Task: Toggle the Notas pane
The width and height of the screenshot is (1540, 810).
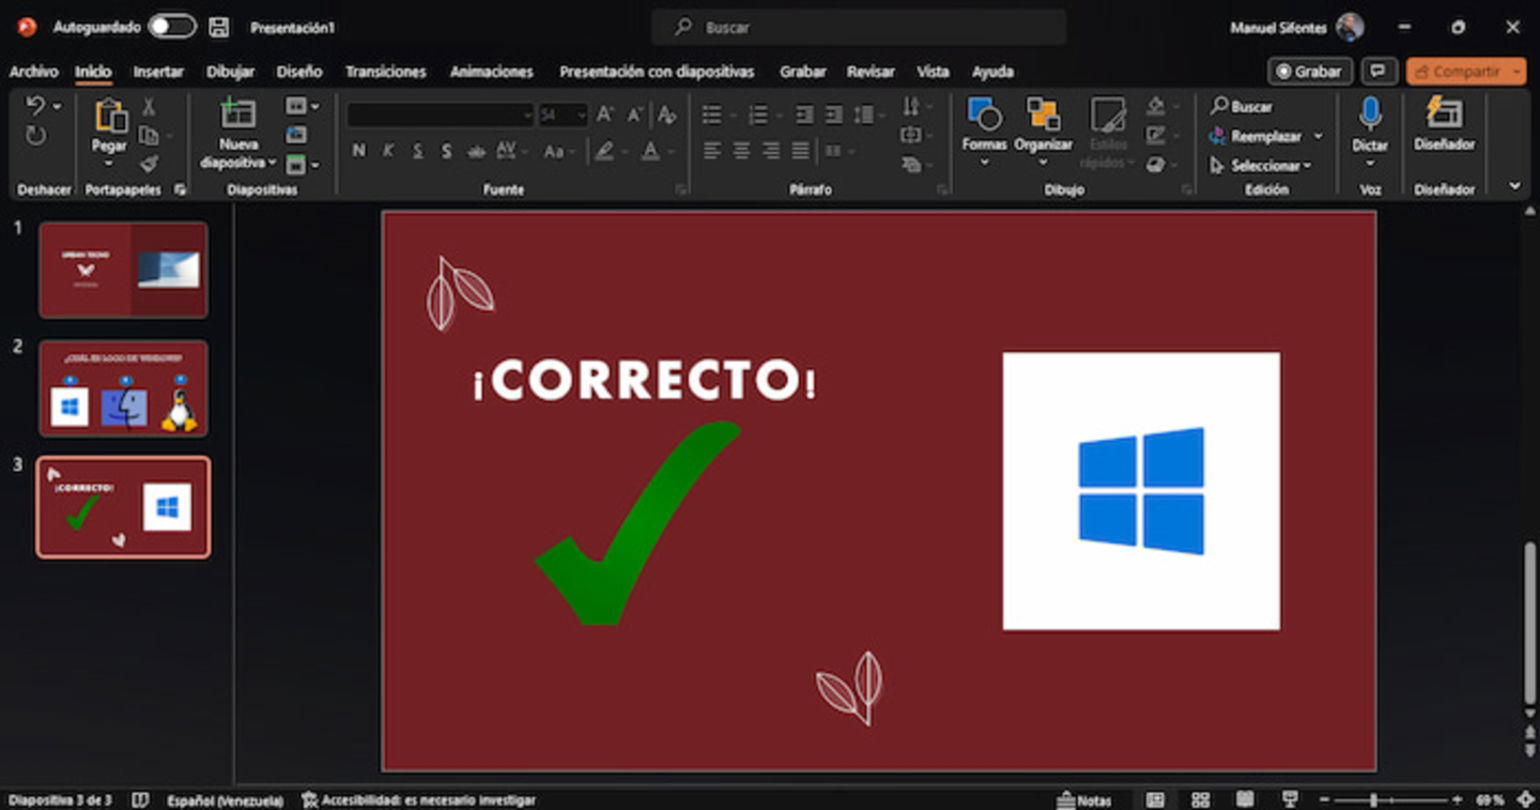Action: (x=1084, y=800)
